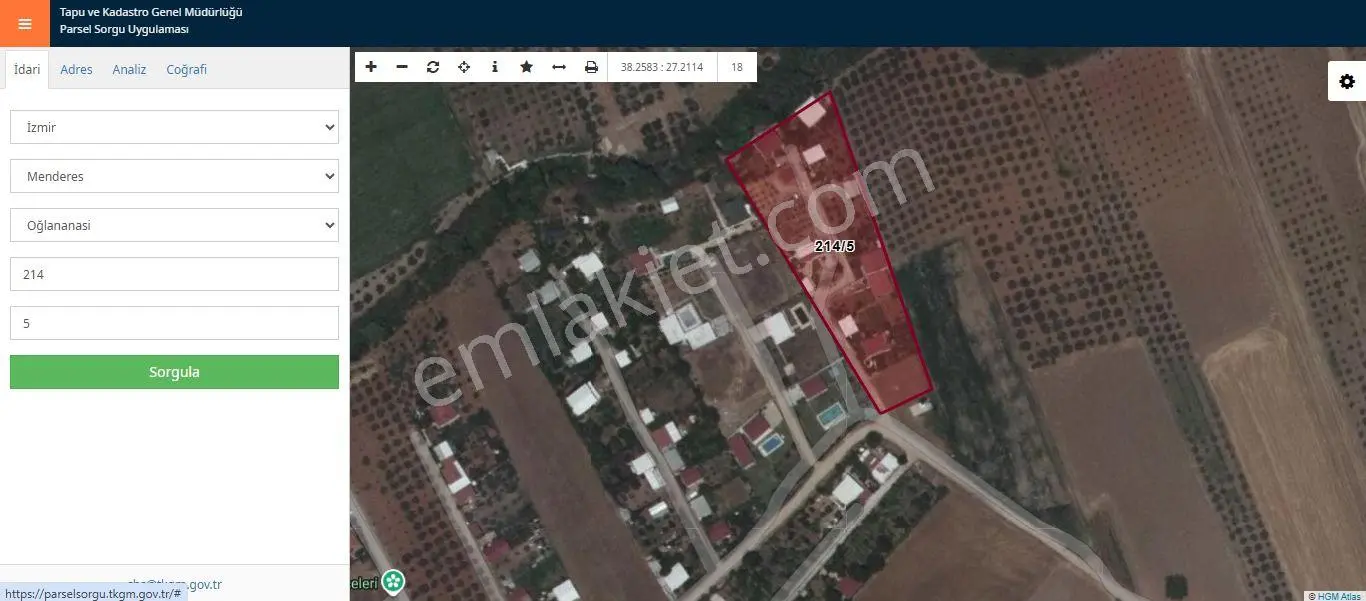Print the map via printer icon
Screen dimensions: 1366x601
[x=591, y=67]
